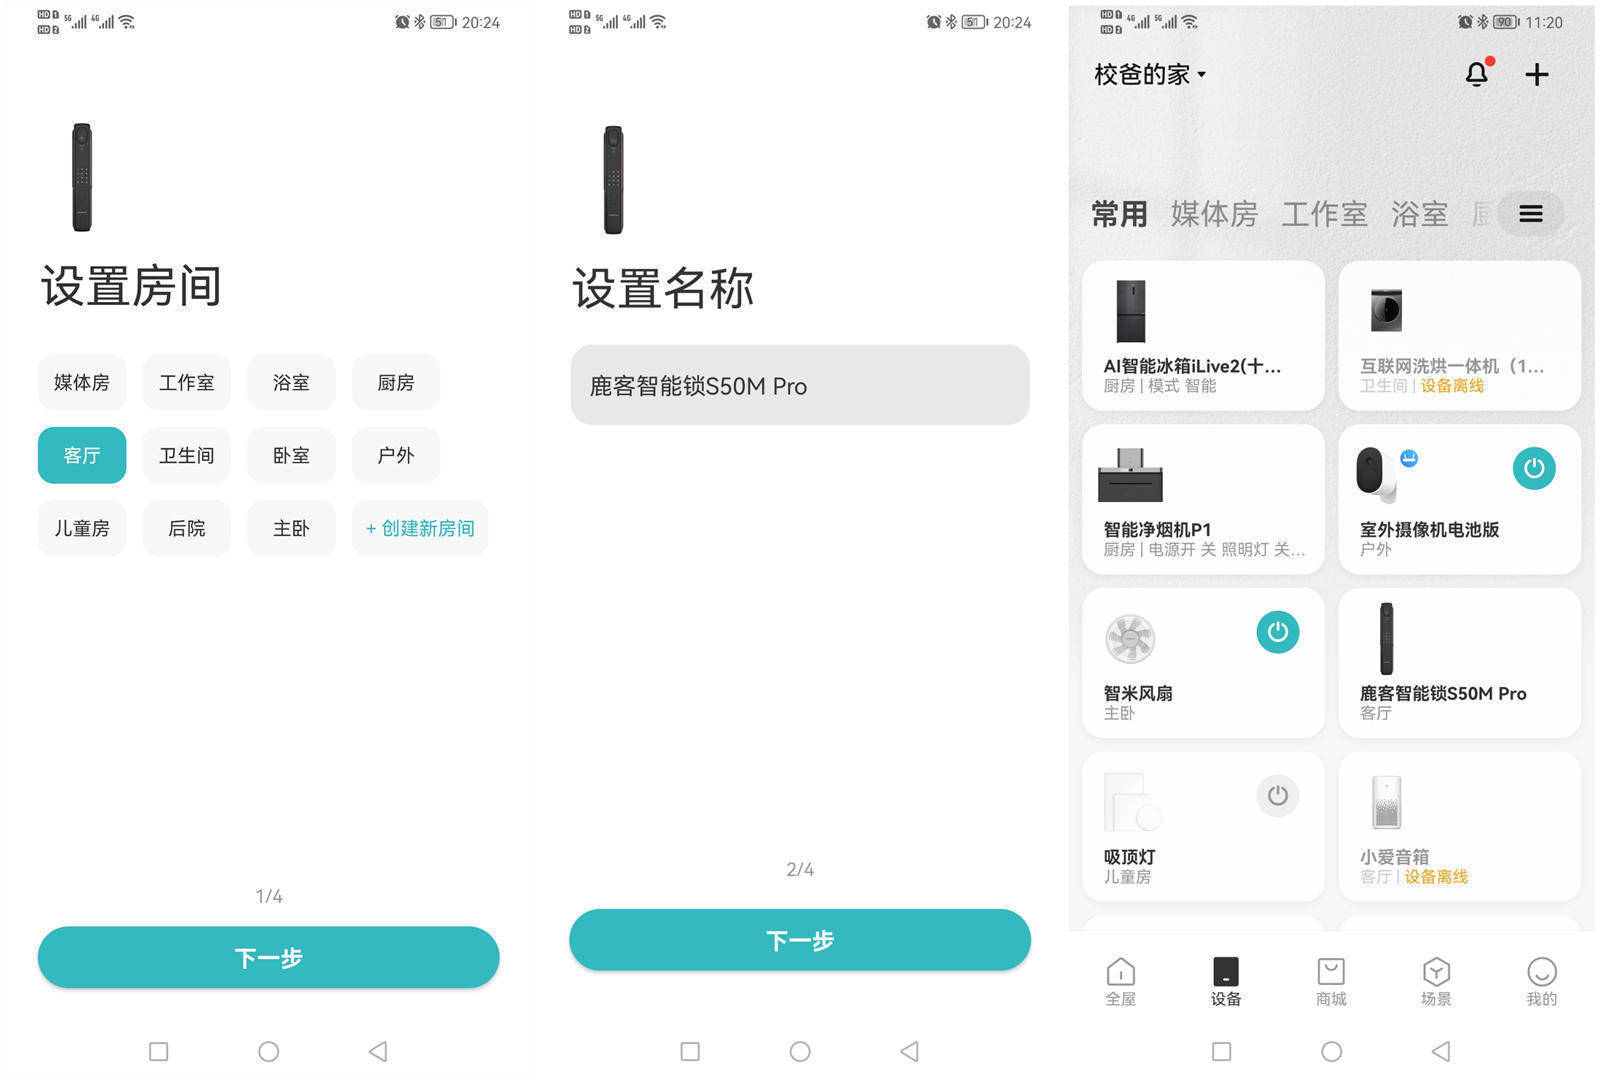This screenshot has height=1084, width=1600.
Task: Tap the 鹿客智能锁 lock icon in device grid
Action: 1386,639
